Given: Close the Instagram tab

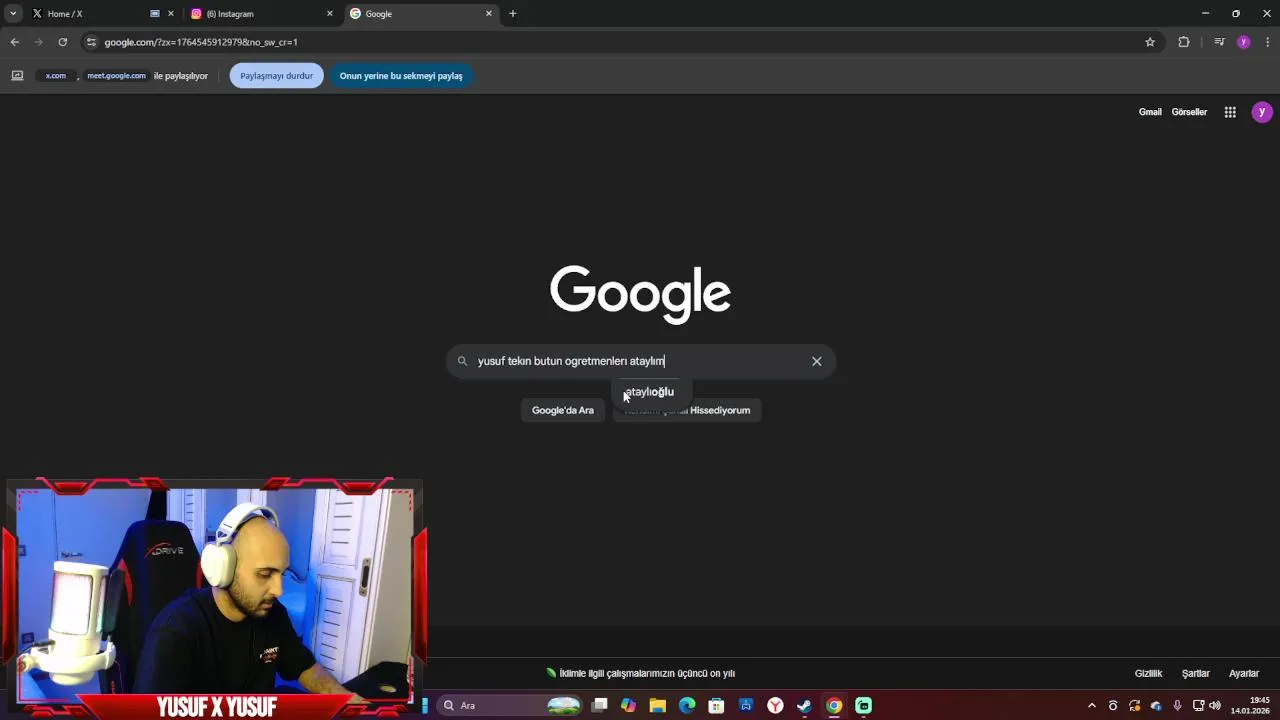Looking at the screenshot, I should point(330,14).
